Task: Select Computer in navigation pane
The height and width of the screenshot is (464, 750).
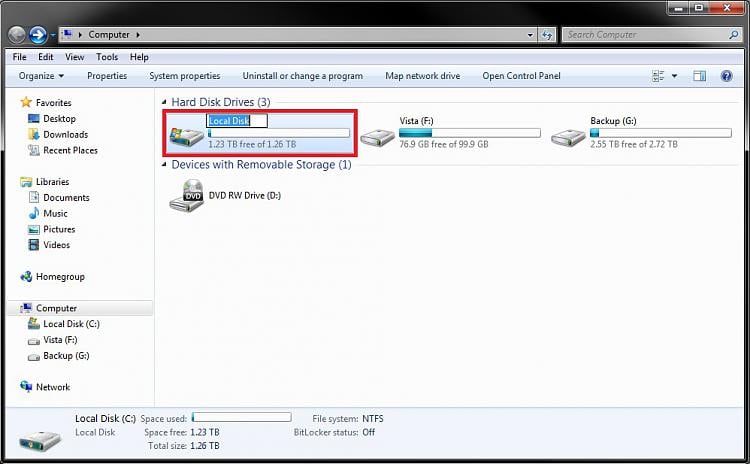Action: coord(56,308)
